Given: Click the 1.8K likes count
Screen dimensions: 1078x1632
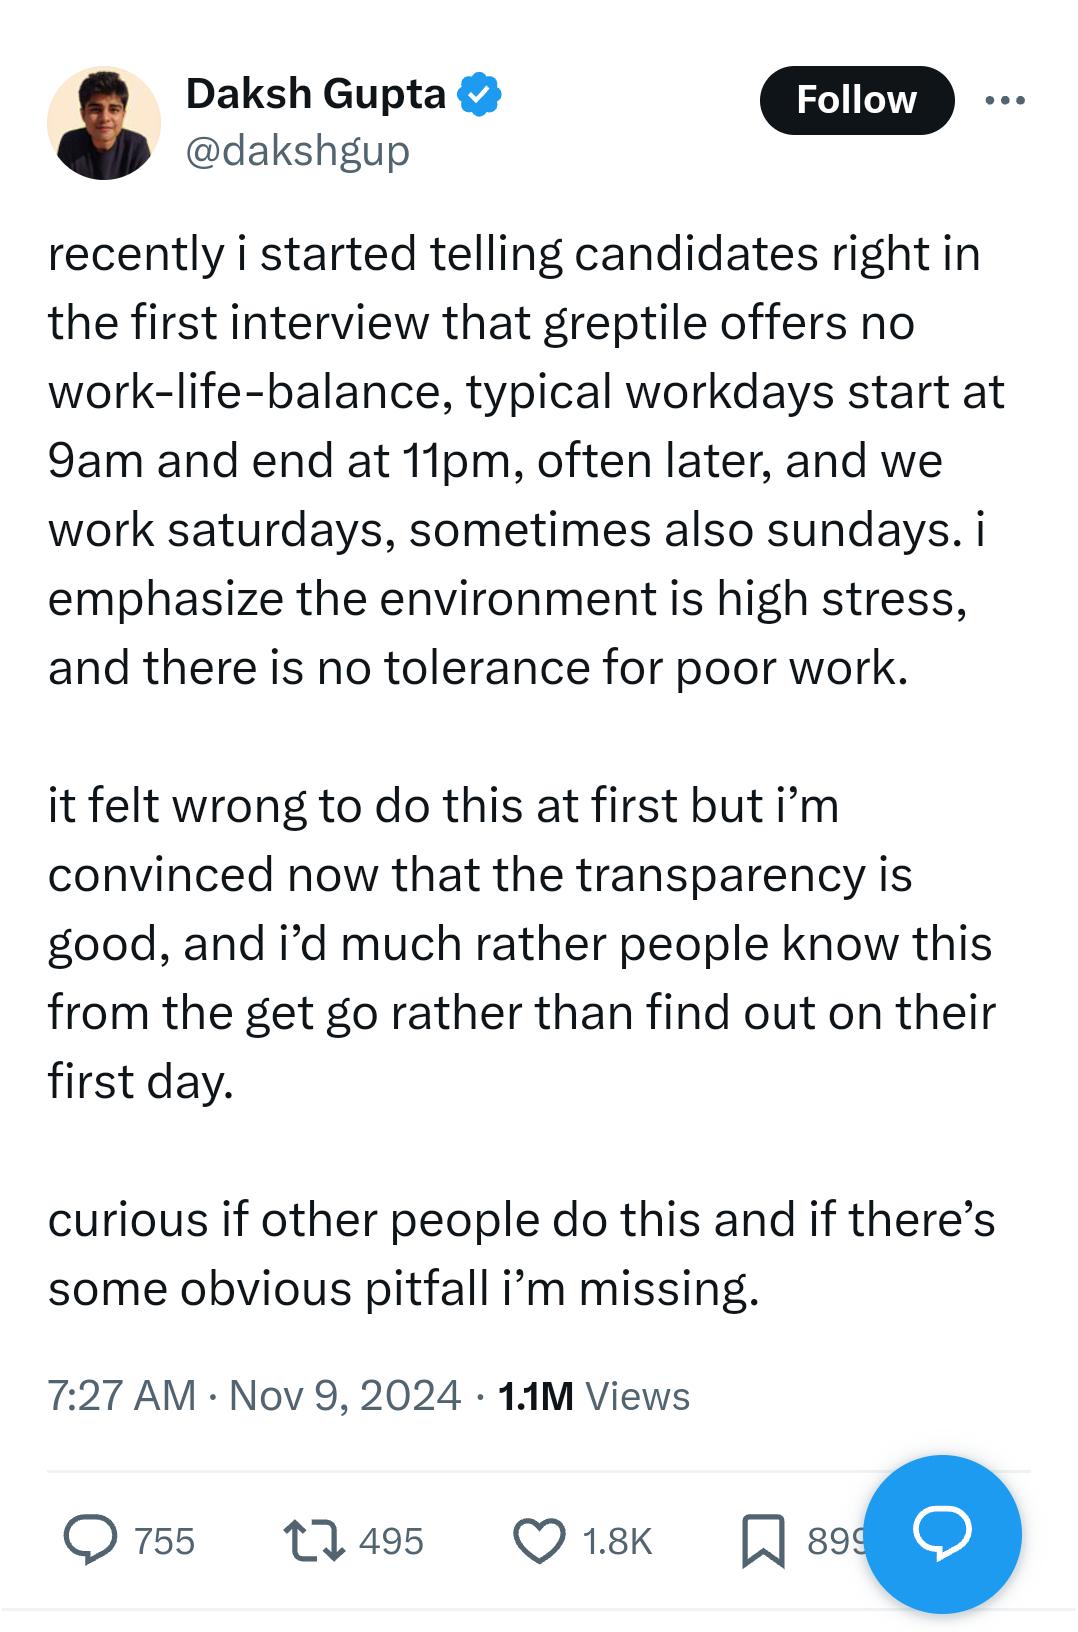Looking at the screenshot, I should point(617,1541).
